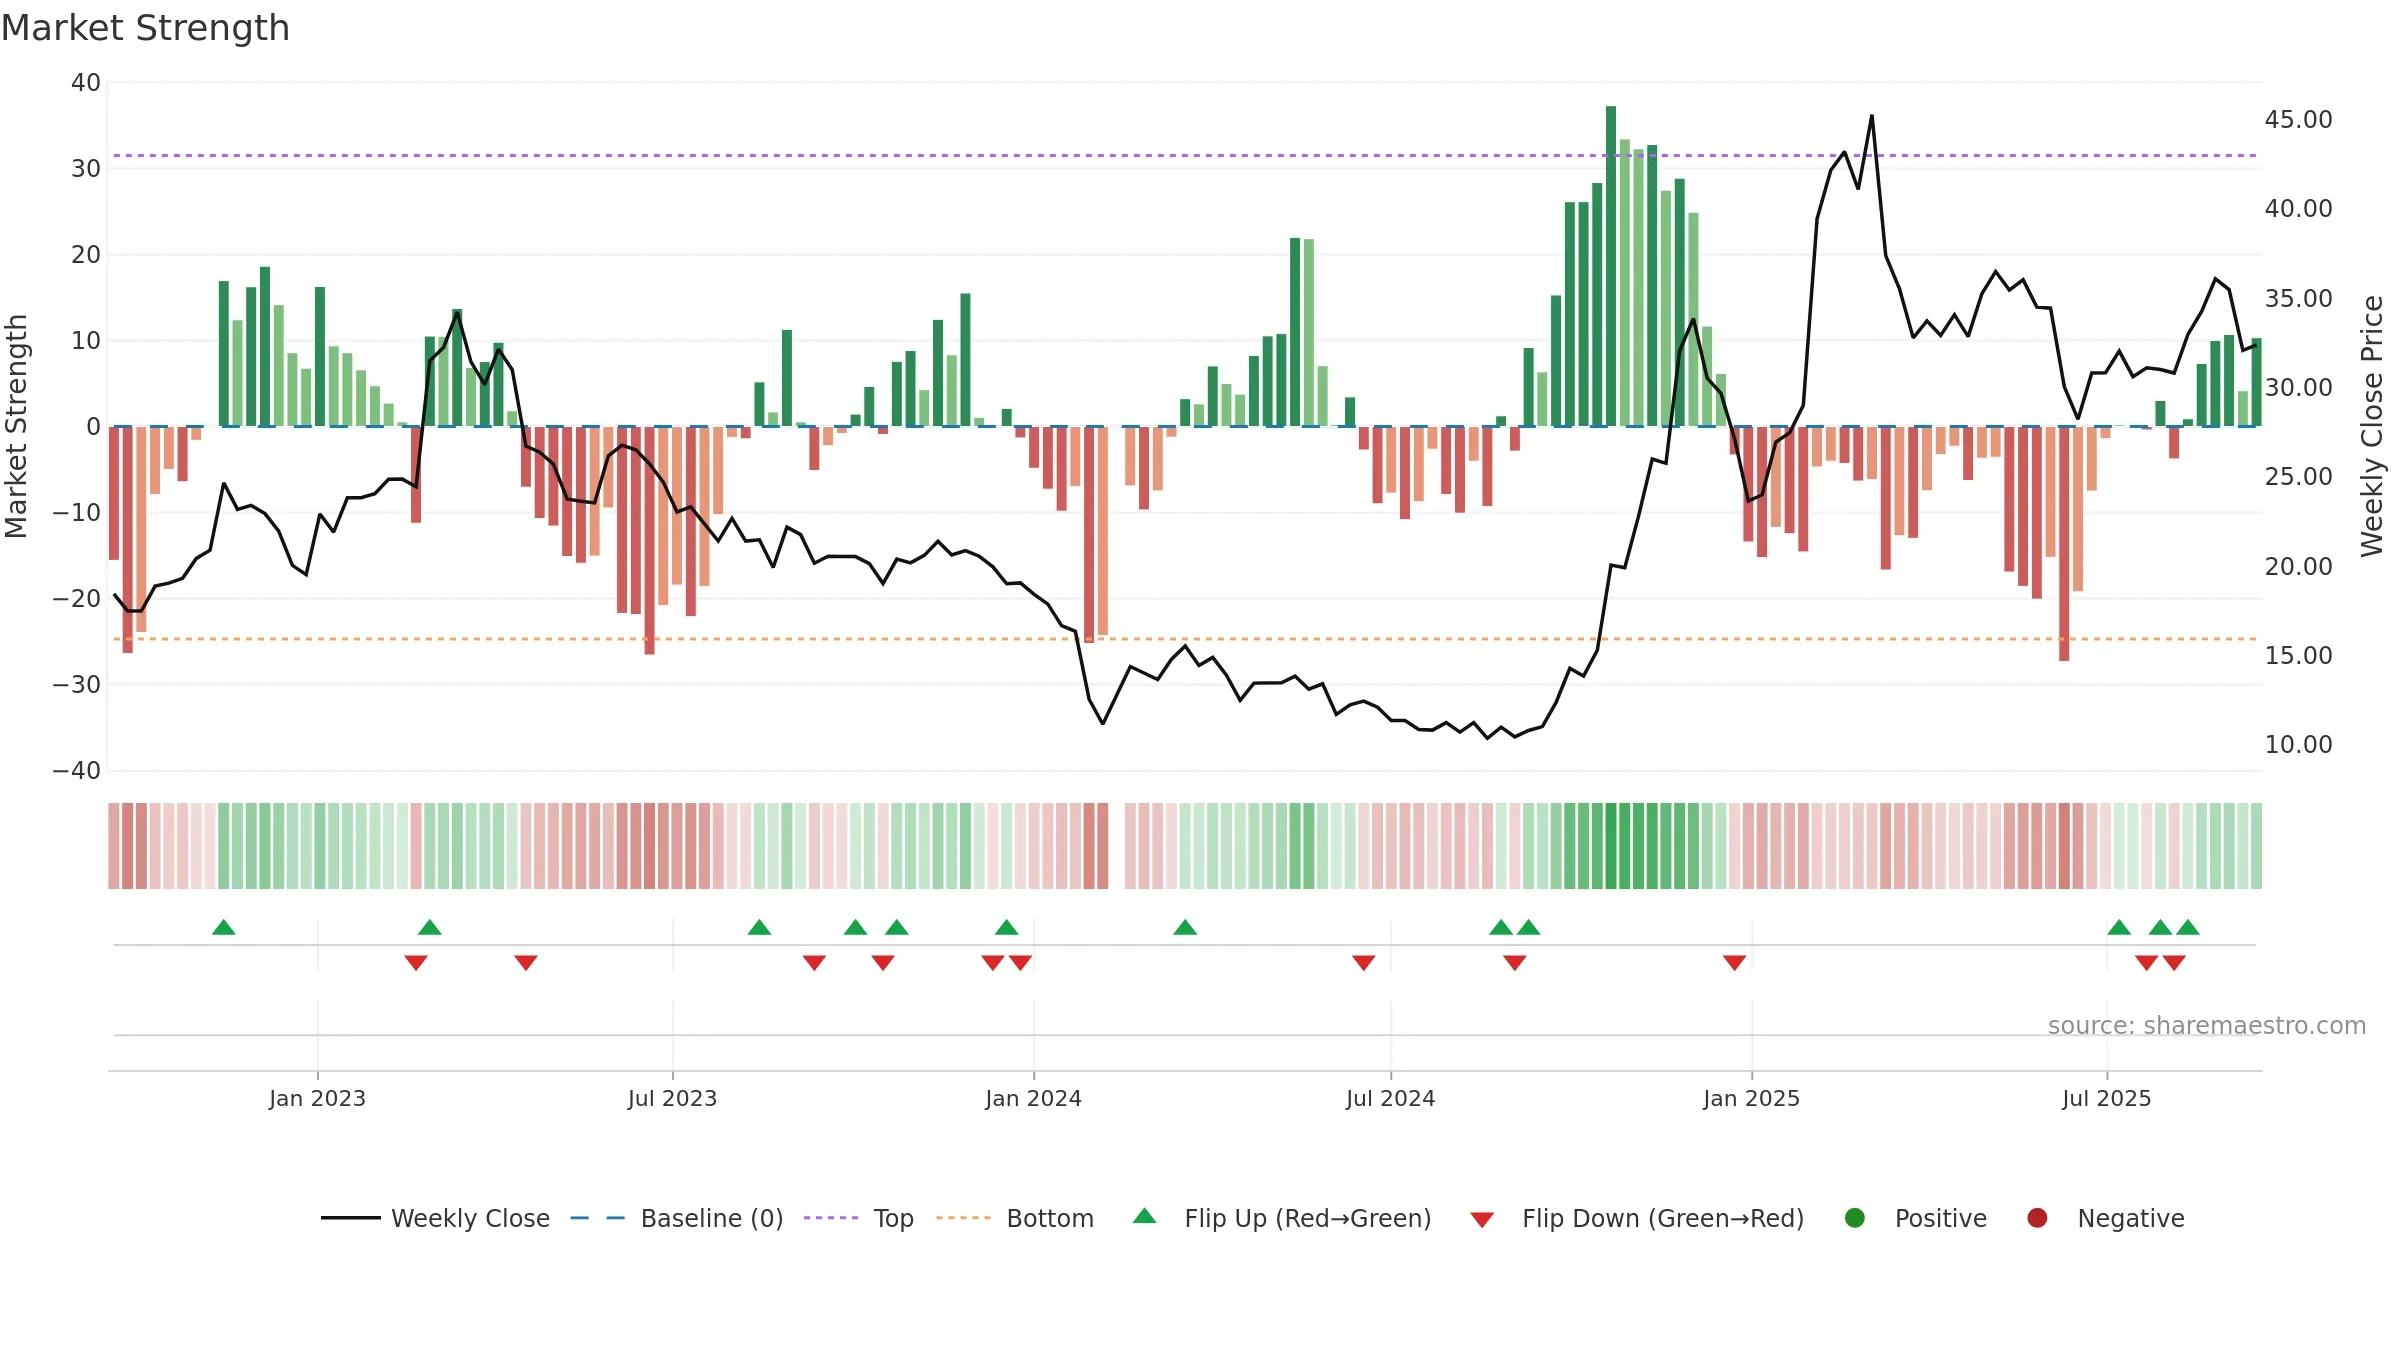The image size is (2400, 1350).
Task: Click the 20.00 price axis label
Action: [x=2298, y=566]
